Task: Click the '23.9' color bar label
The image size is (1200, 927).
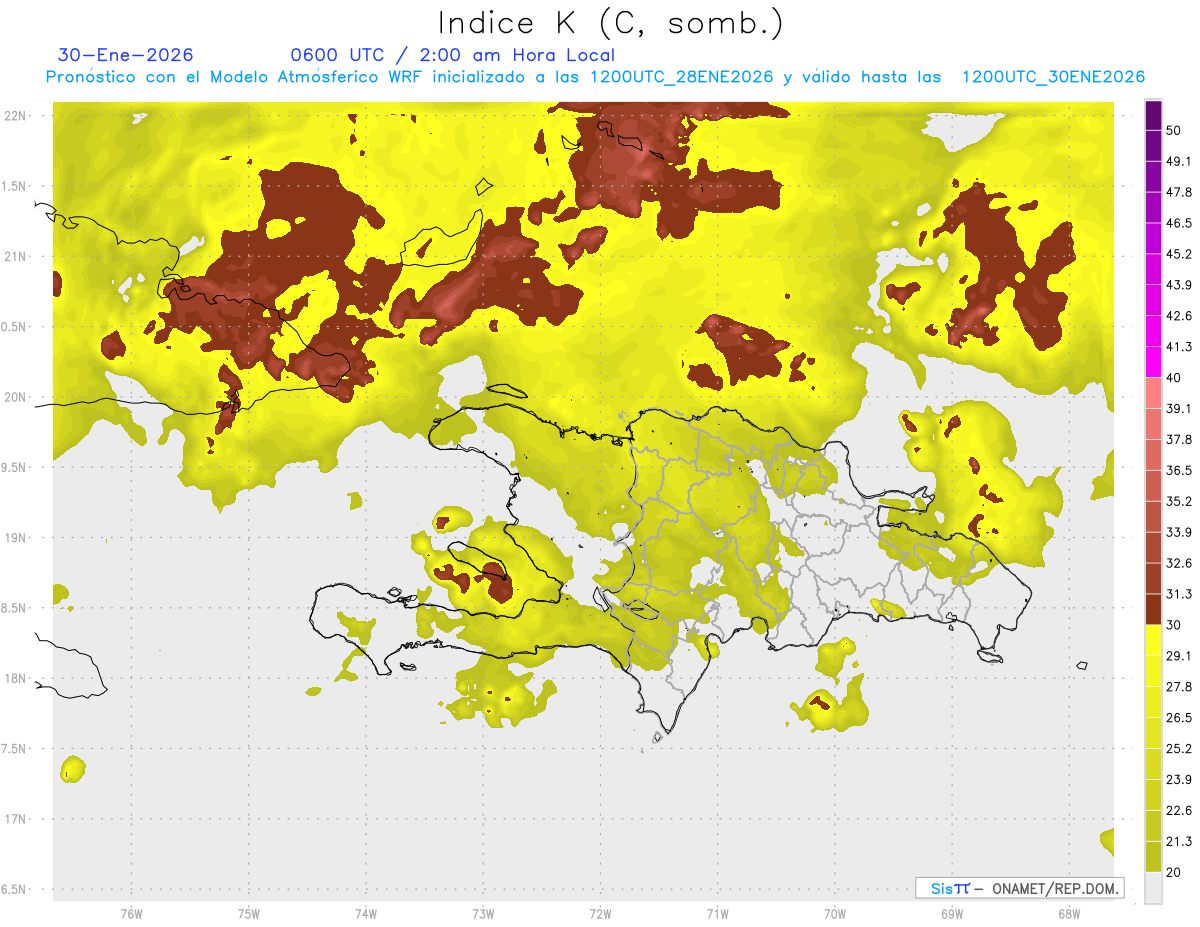Action: point(1179,780)
